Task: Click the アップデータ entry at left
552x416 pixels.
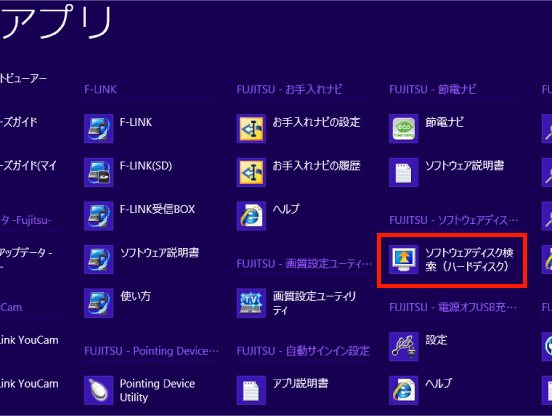Action: (x=26, y=259)
